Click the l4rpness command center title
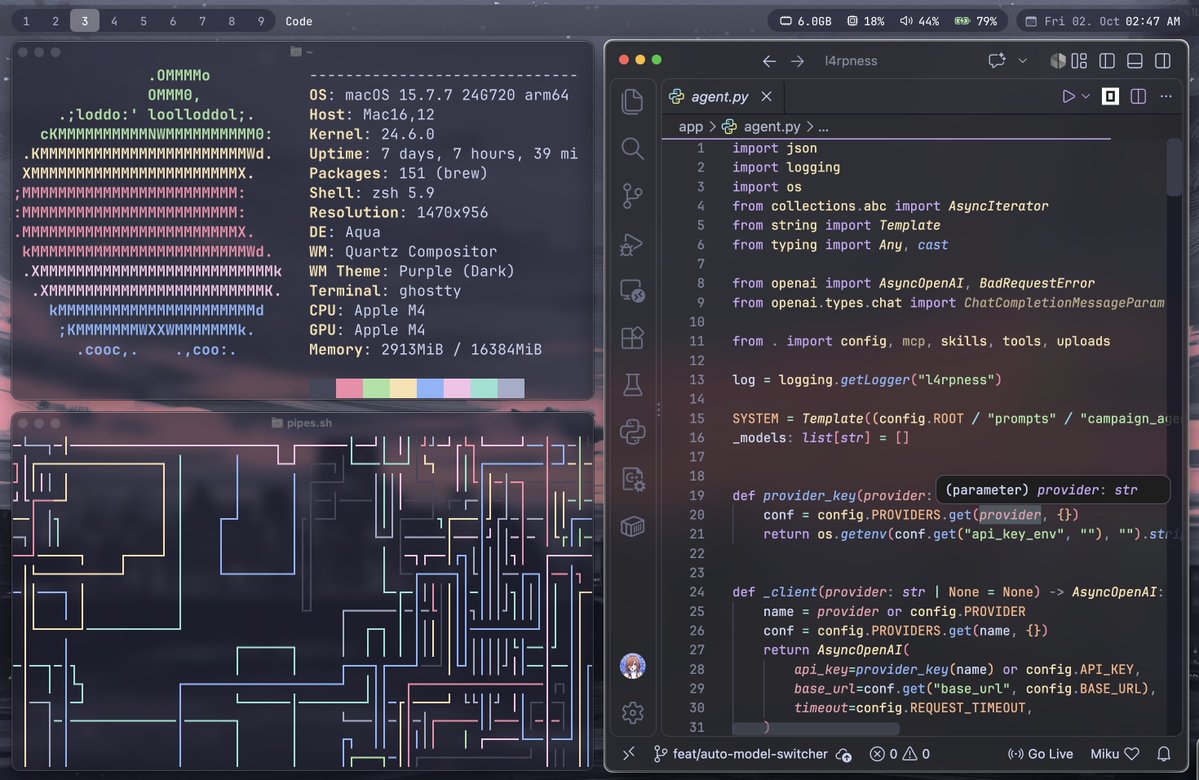Viewport: 1199px width, 780px height. coord(850,61)
